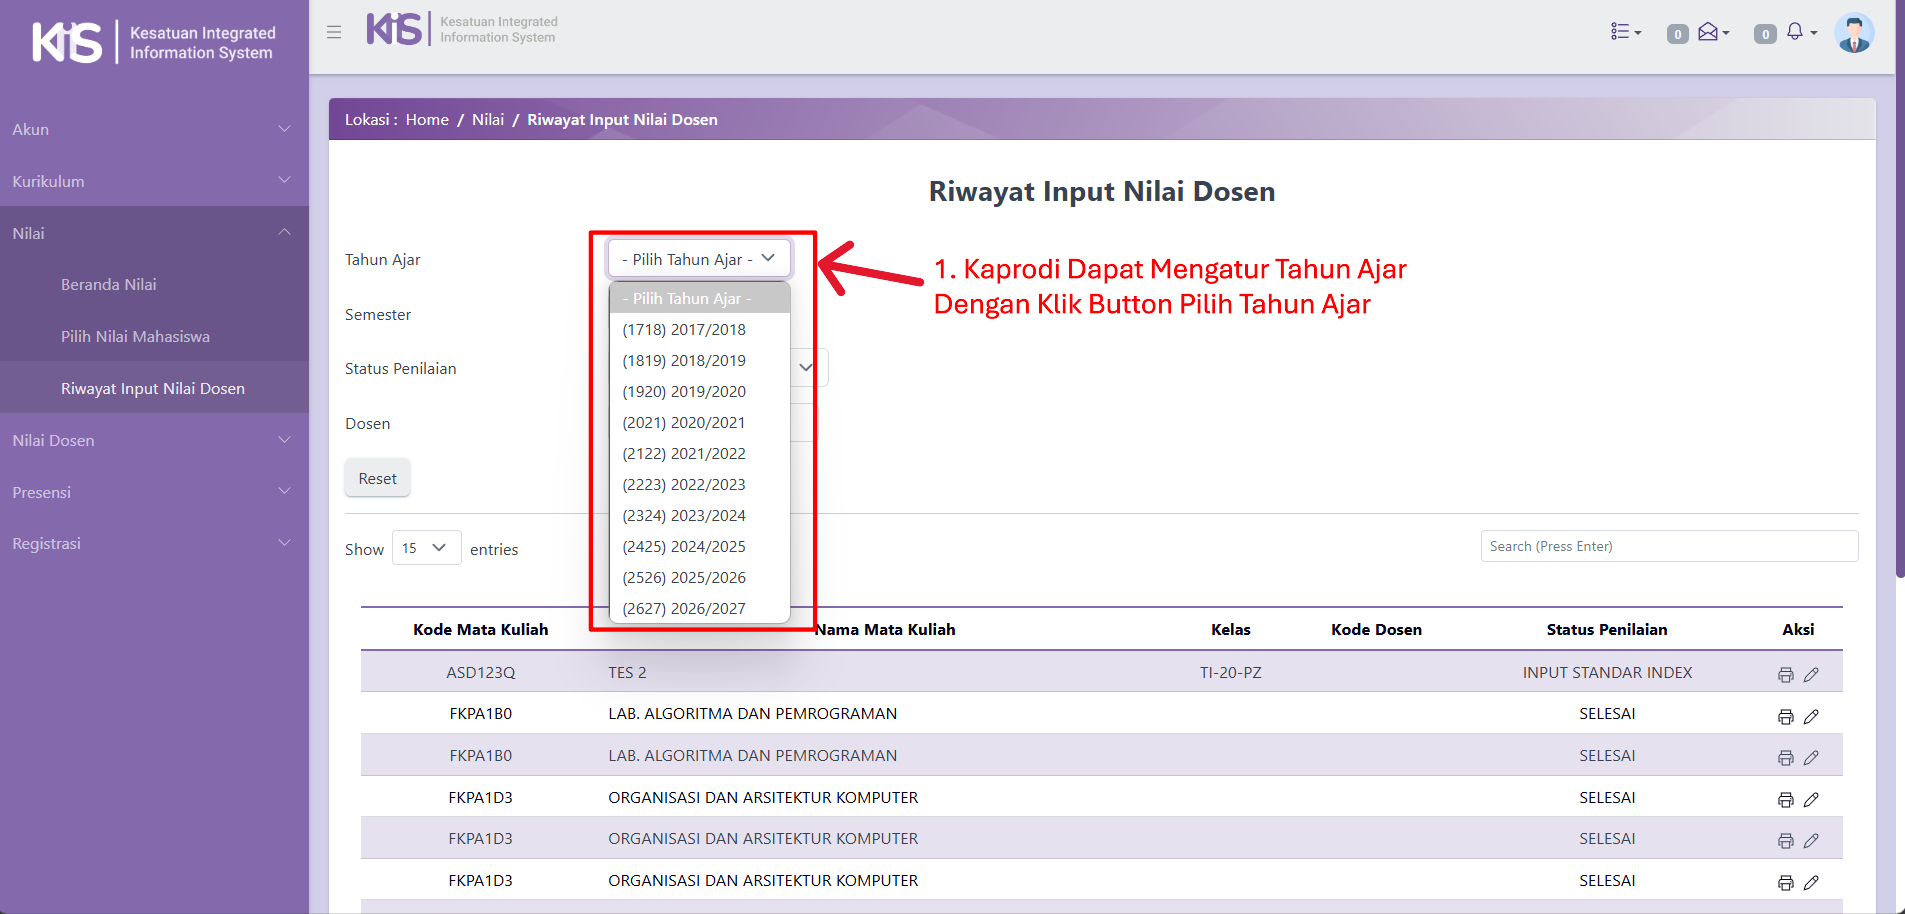The width and height of the screenshot is (1905, 914).
Task: Go to Beranda Nilai in sidebar
Action: (109, 285)
